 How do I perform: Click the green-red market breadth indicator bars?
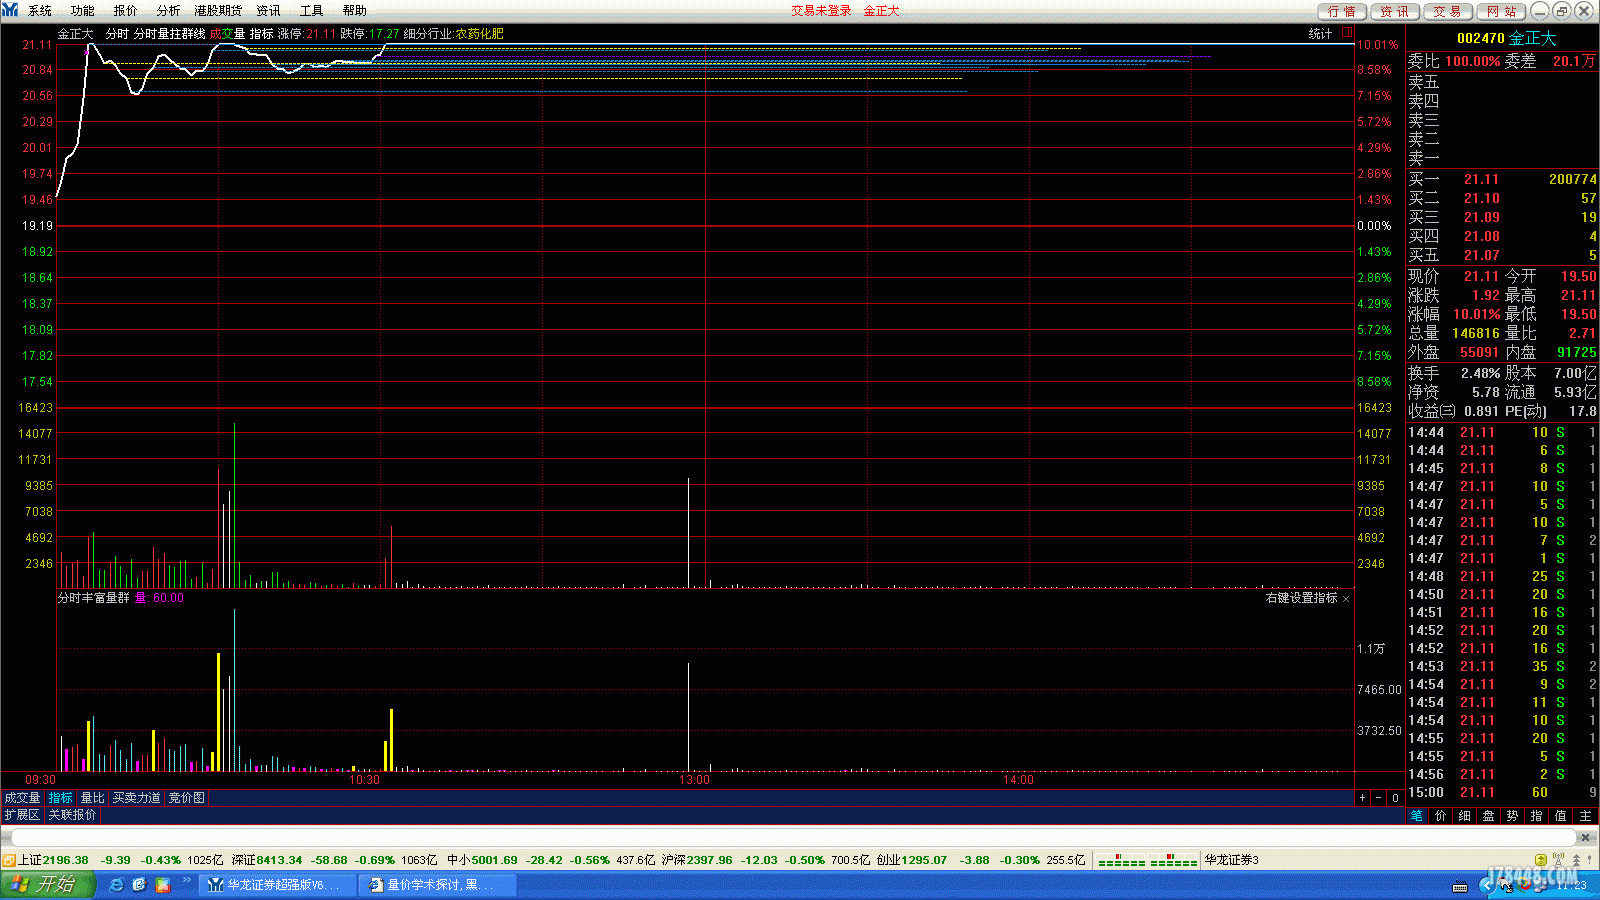click(1147, 860)
